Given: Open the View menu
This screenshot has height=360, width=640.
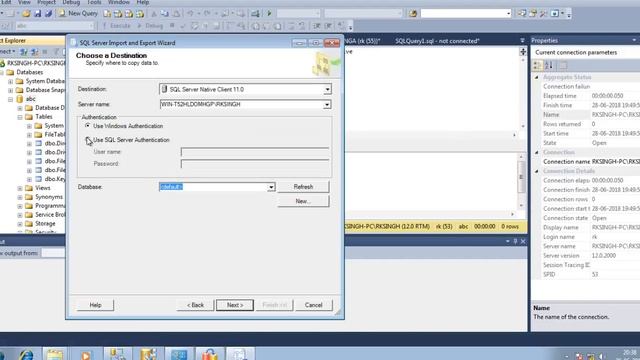Looking at the screenshot, I should [x=24, y=2].
